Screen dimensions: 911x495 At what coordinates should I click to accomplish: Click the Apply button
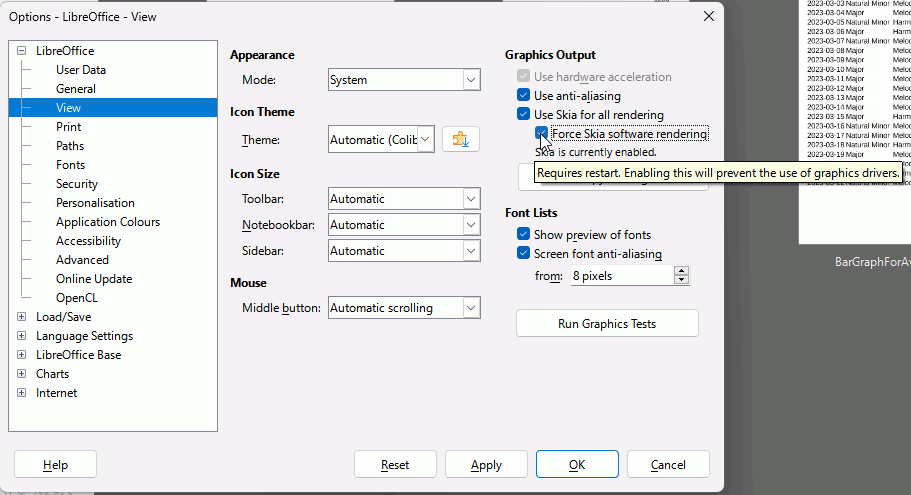pos(486,464)
